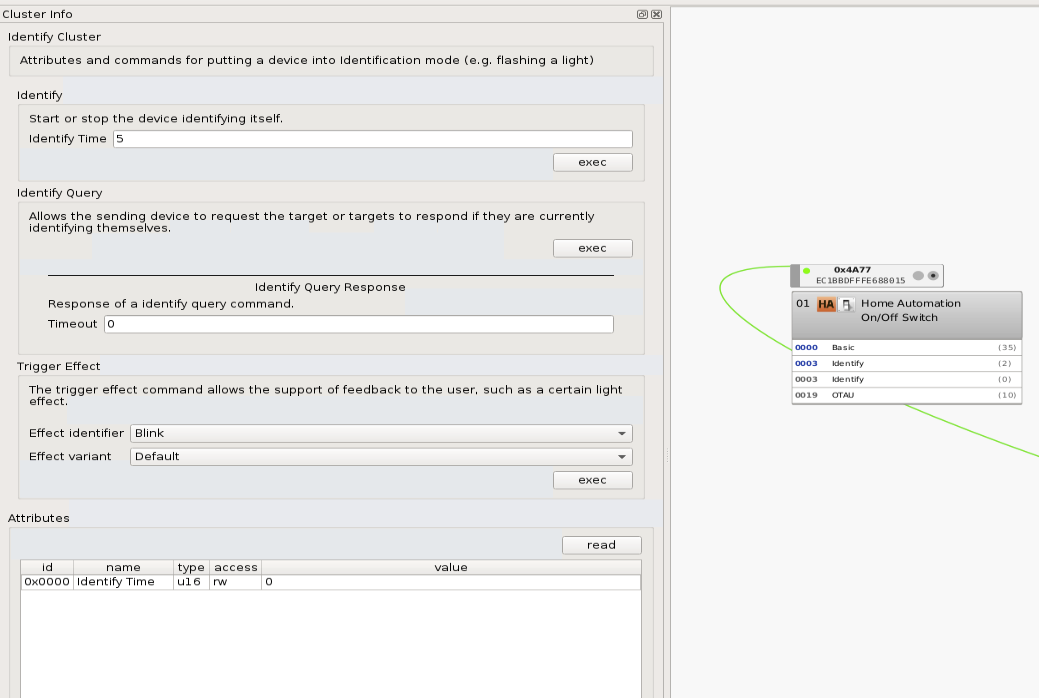Float the Cluster Info panel
Screen dimensions: 1039x698
(x=642, y=14)
